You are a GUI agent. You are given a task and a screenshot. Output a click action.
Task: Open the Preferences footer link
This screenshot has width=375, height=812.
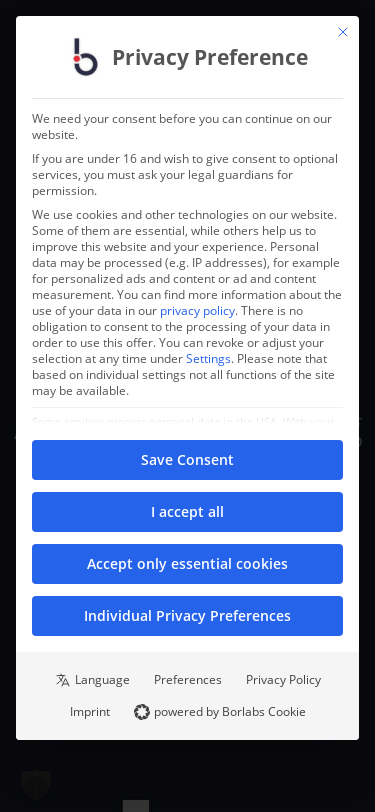[x=188, y=679]
